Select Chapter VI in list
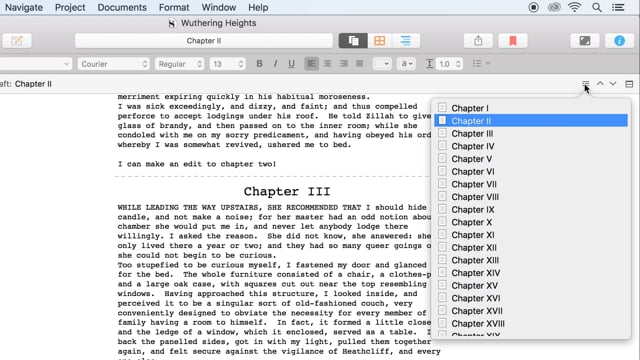Screen dimensions: 640x360 click(531, 171)
